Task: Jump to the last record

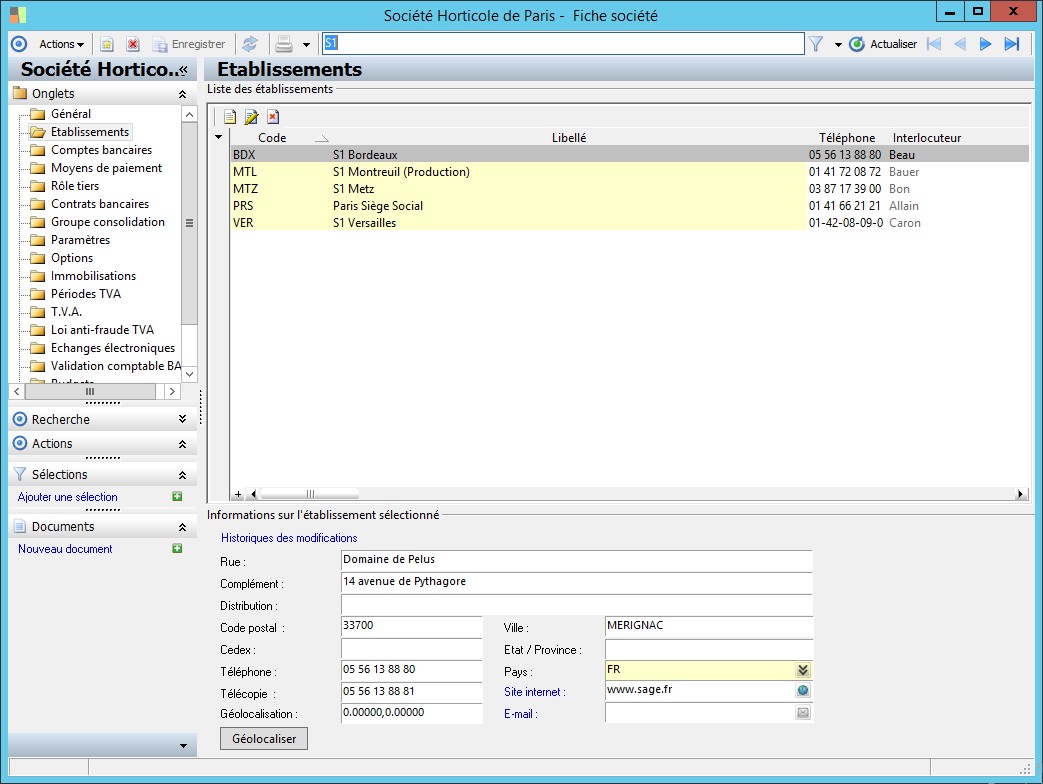Action: coord(1011,44)
